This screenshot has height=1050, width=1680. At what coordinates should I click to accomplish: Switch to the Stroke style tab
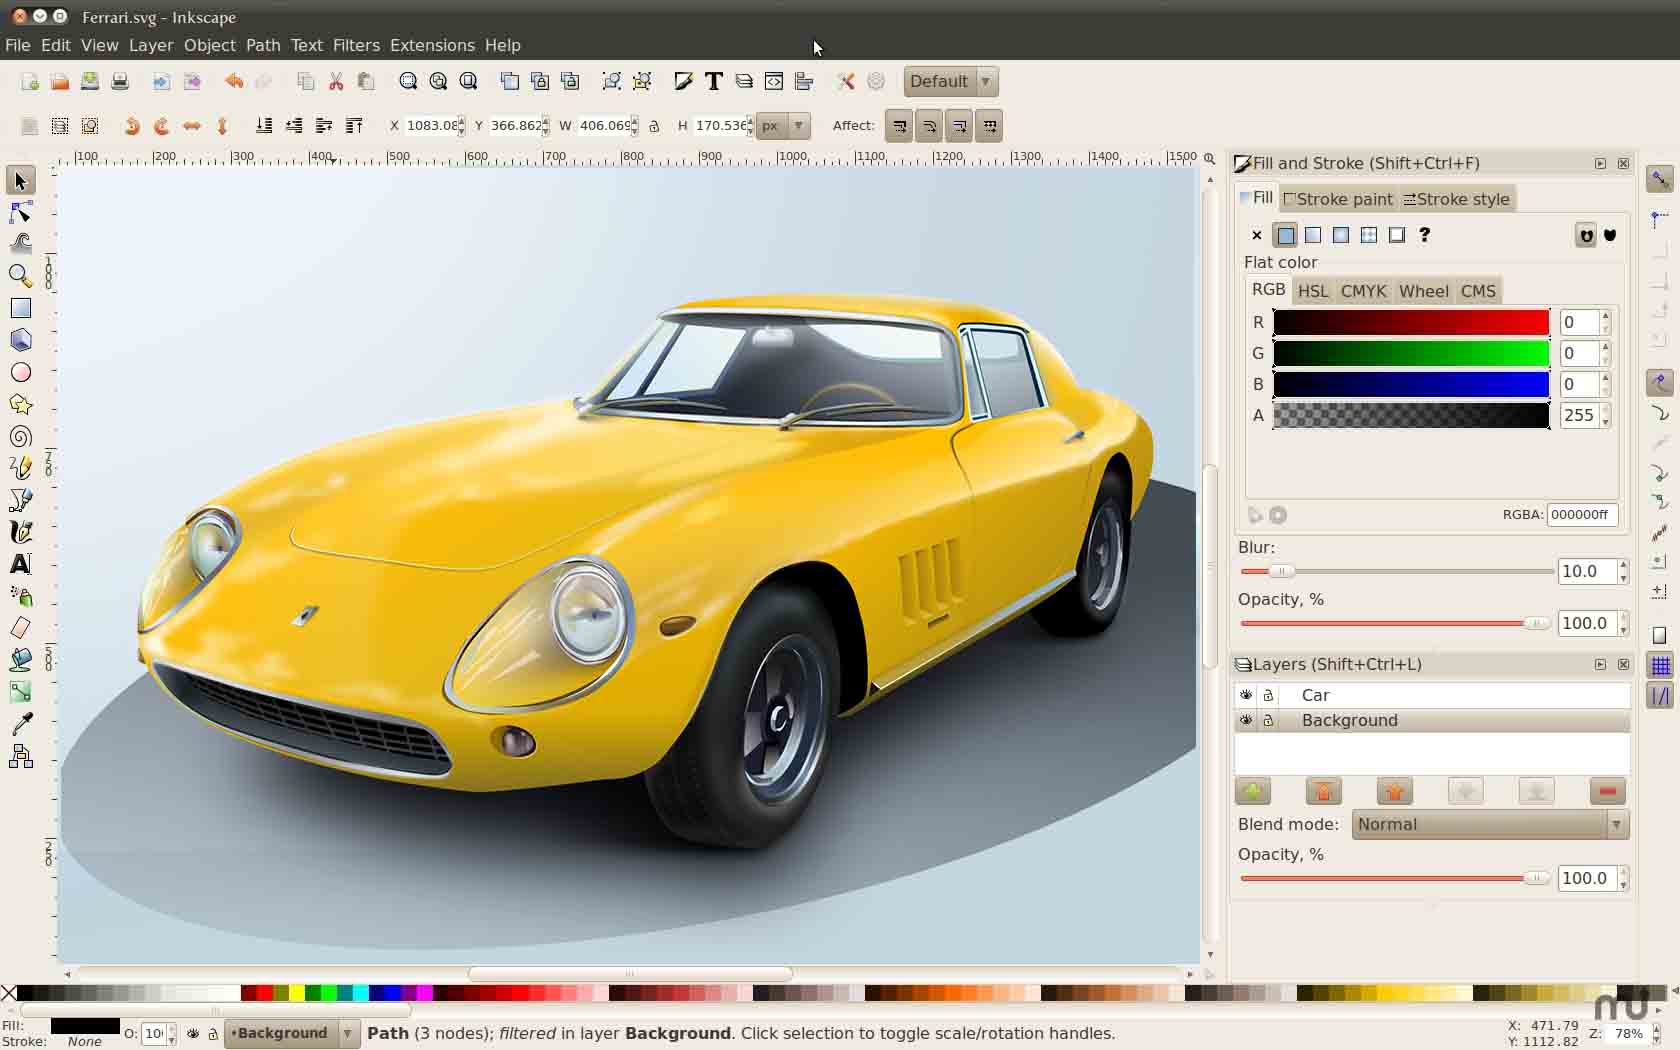click(x=1456, y=199)
